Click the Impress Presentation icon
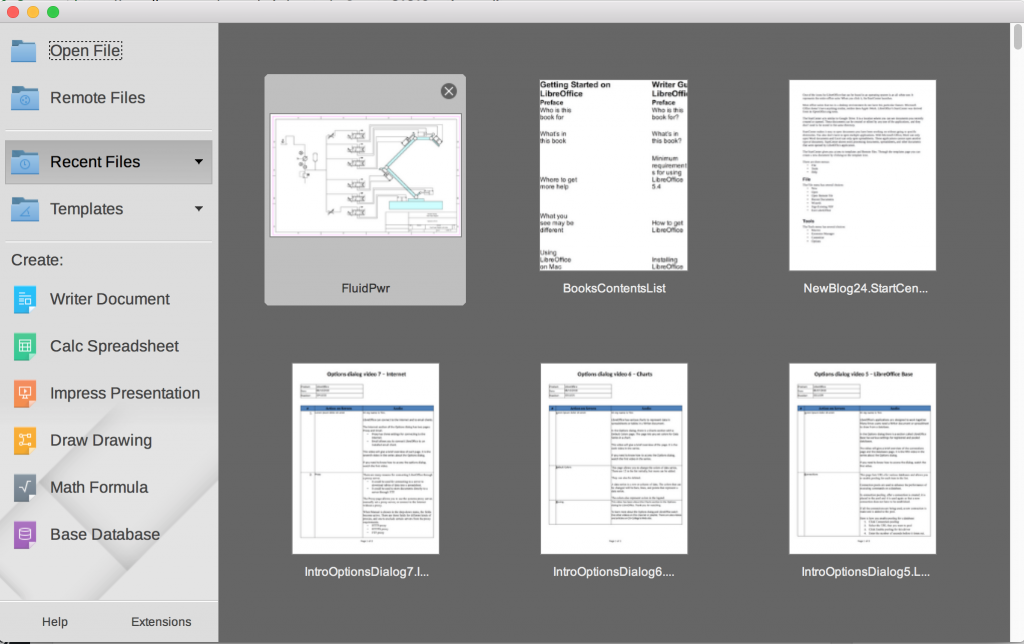This screenshot has width=1024, height=644. [x=25, y=394]
